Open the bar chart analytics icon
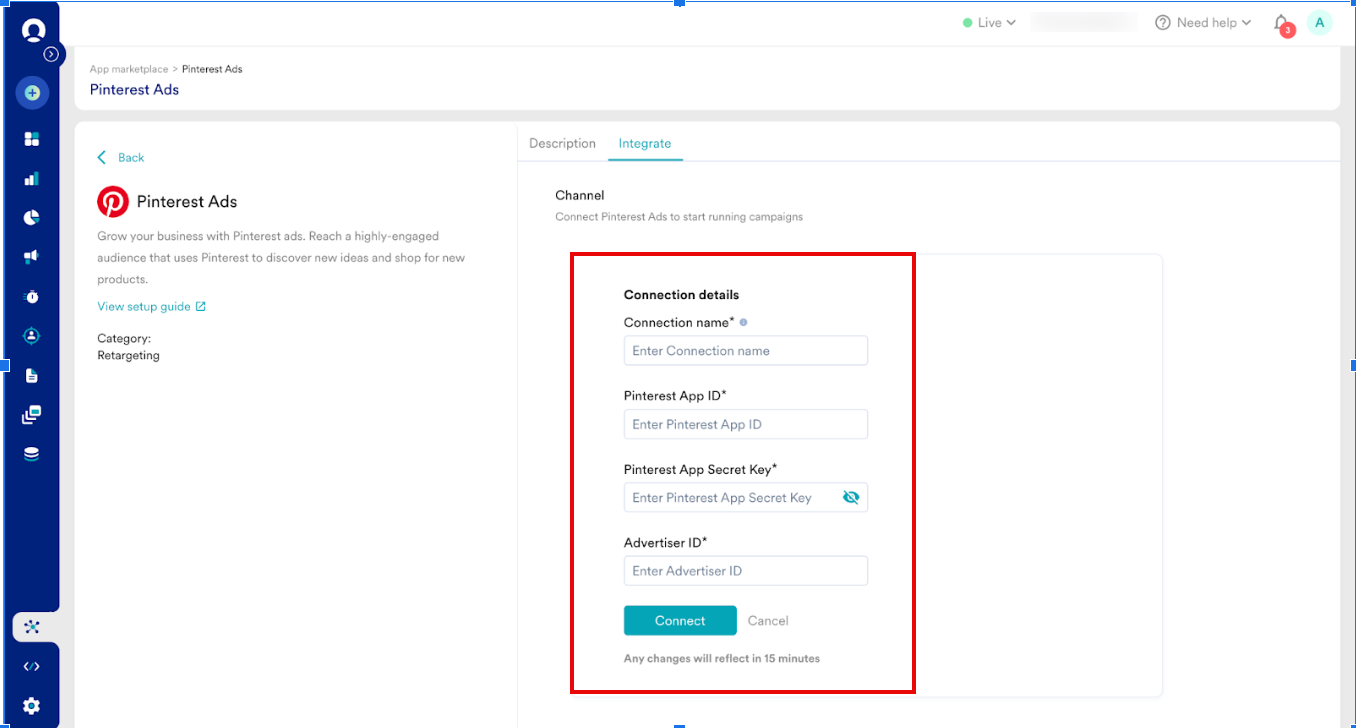 (32, 179)
